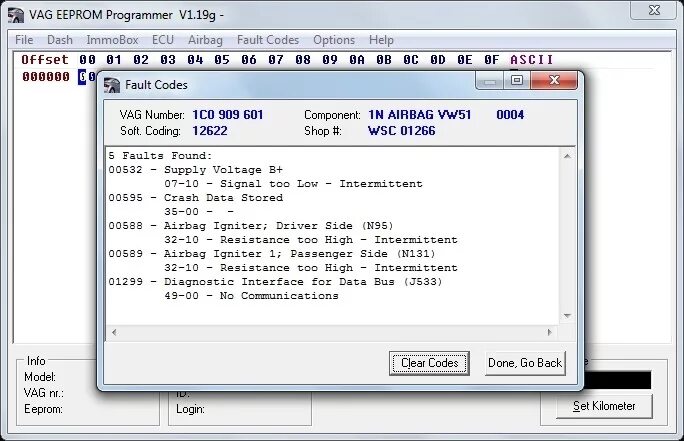The width and height of the screenshot is (684, 441).
Task: Close the Fault Codes dialog
Action: (x=554, y=80)
